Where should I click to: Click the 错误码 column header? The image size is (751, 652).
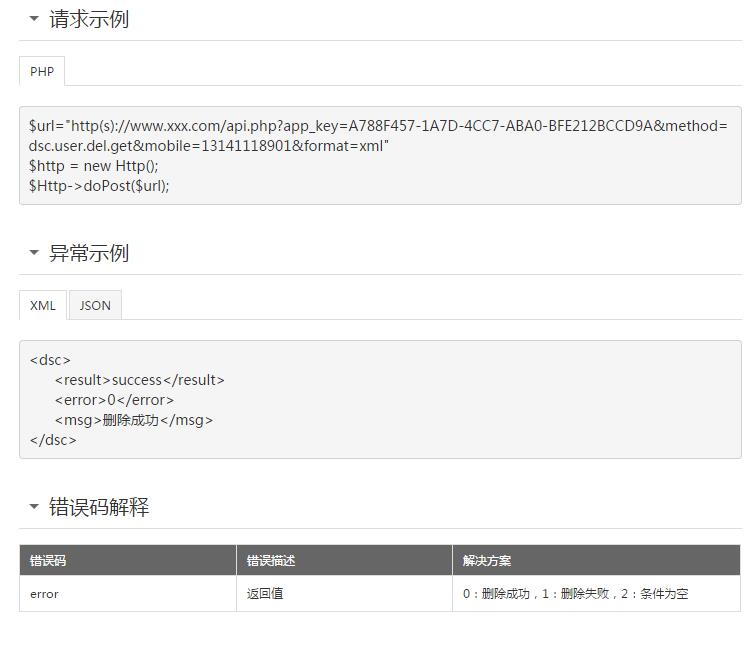(x=48, y=561)
